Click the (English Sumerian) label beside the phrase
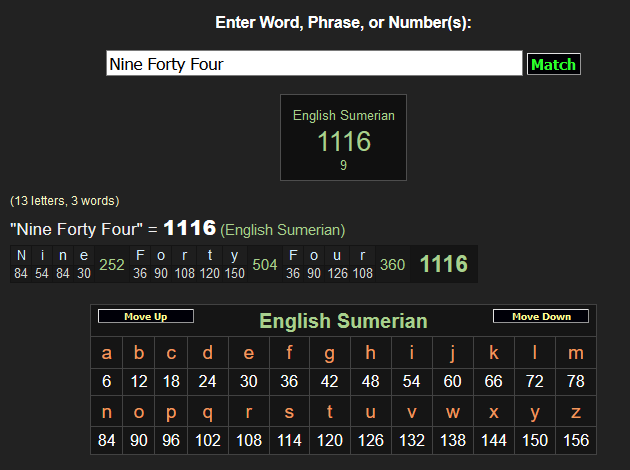Screen dimensions: 630x470 tap(283, 229)
